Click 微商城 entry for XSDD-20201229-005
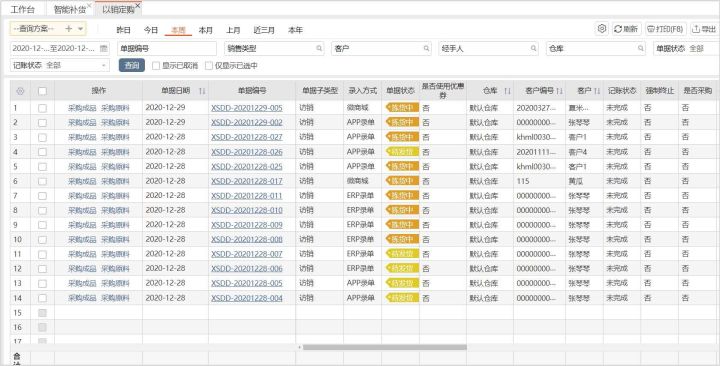Image resolution: width=720 pixels, height=366 pixels. (x=358, y=108)
